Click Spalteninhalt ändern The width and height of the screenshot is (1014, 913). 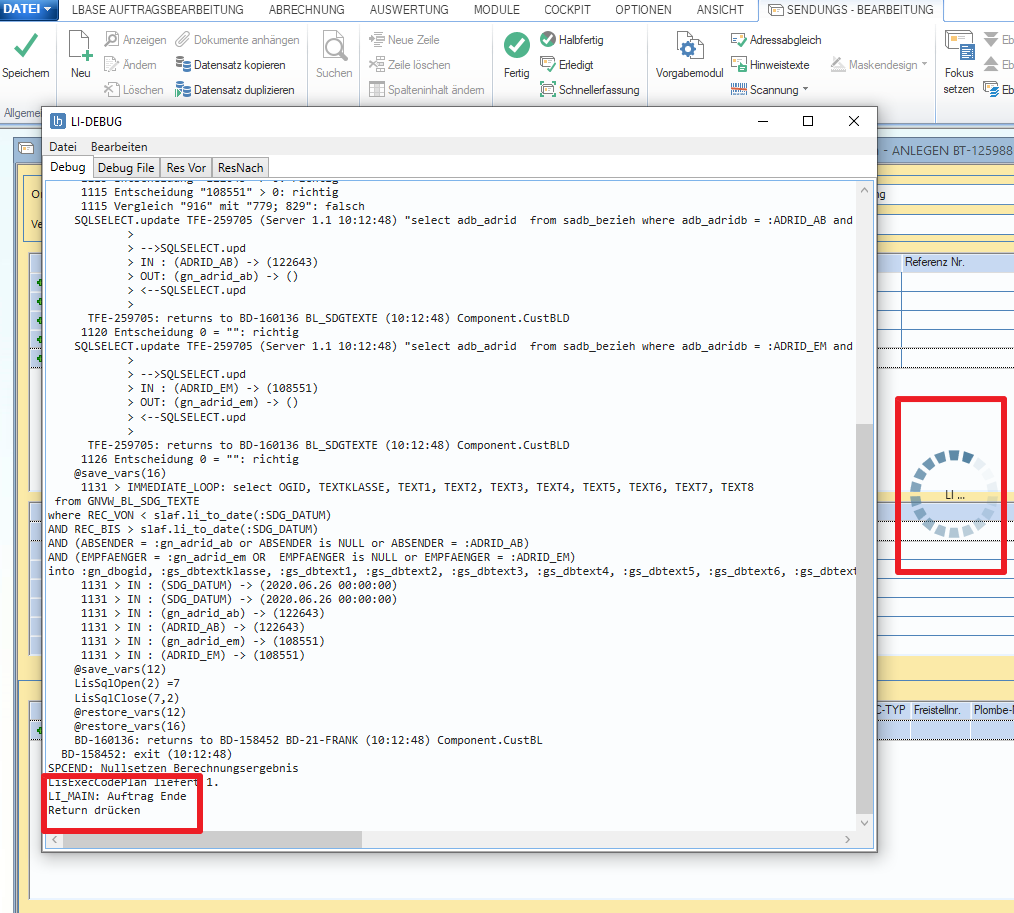pos(427,90)
